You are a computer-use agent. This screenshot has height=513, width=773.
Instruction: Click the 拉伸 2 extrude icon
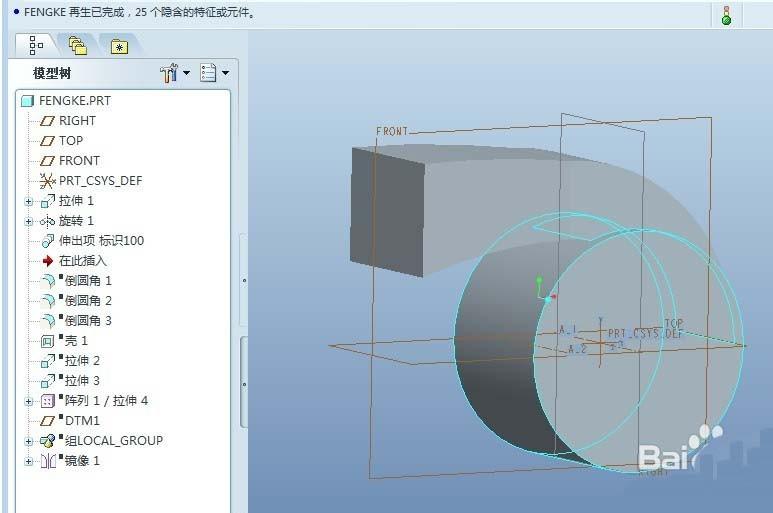click(47, 361)
